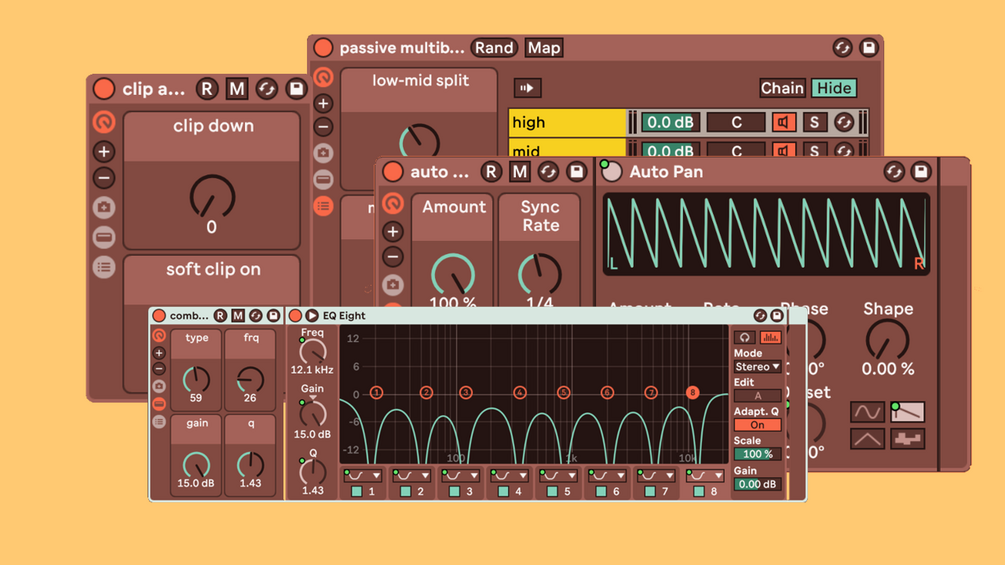1005x565 pixels.
Task: Select the high chain
Action: (x=567, y=122)
